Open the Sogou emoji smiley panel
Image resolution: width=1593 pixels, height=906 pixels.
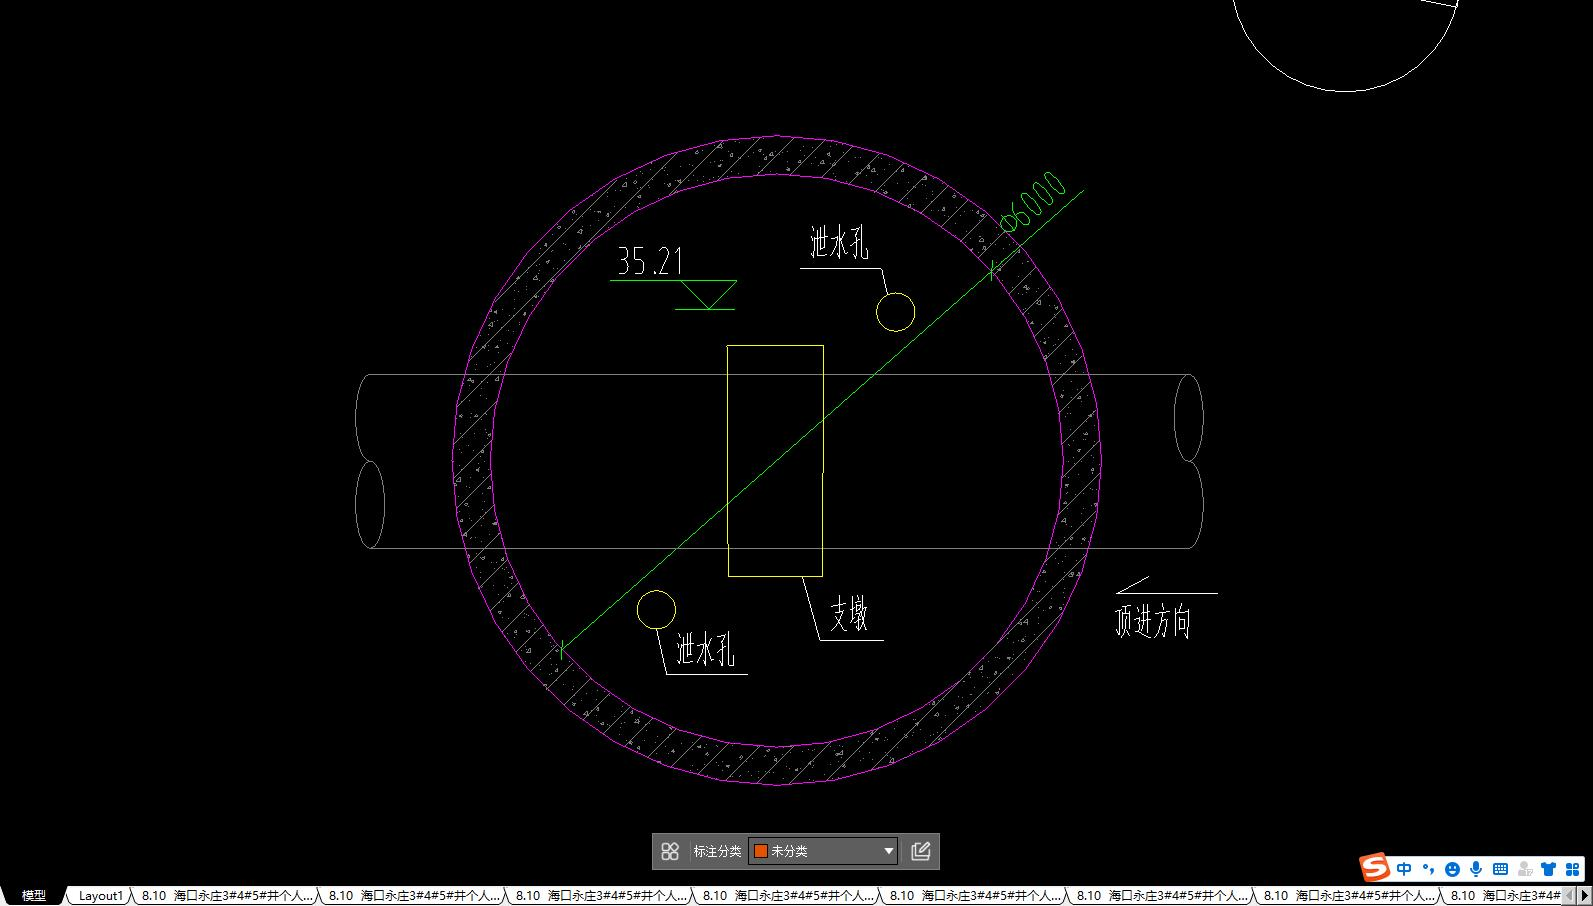[x=1452, y=869]
